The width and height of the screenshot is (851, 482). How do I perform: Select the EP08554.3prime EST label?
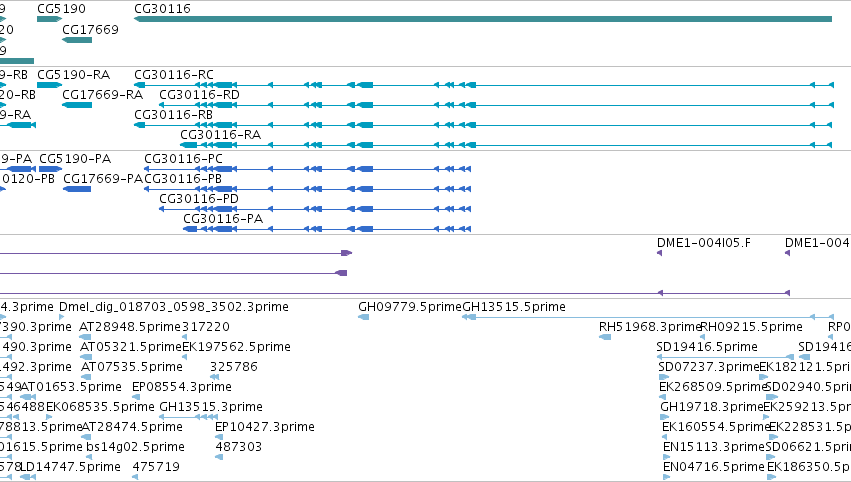click(x=182, y=387)
